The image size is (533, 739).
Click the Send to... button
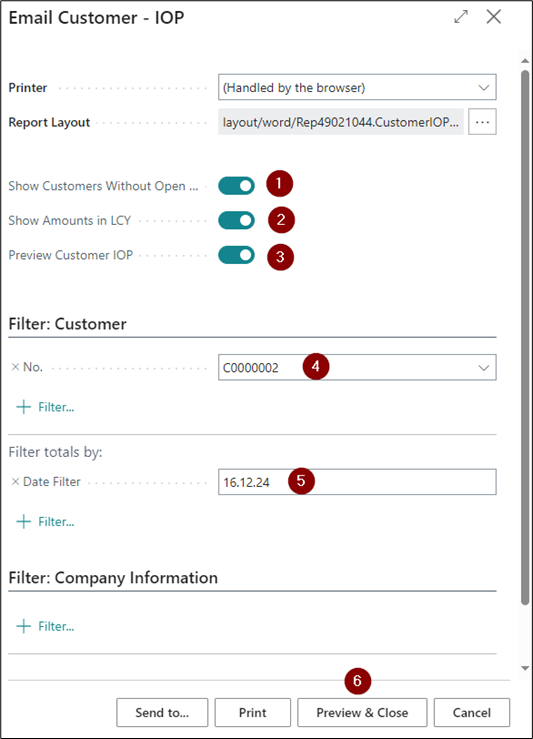162,713
